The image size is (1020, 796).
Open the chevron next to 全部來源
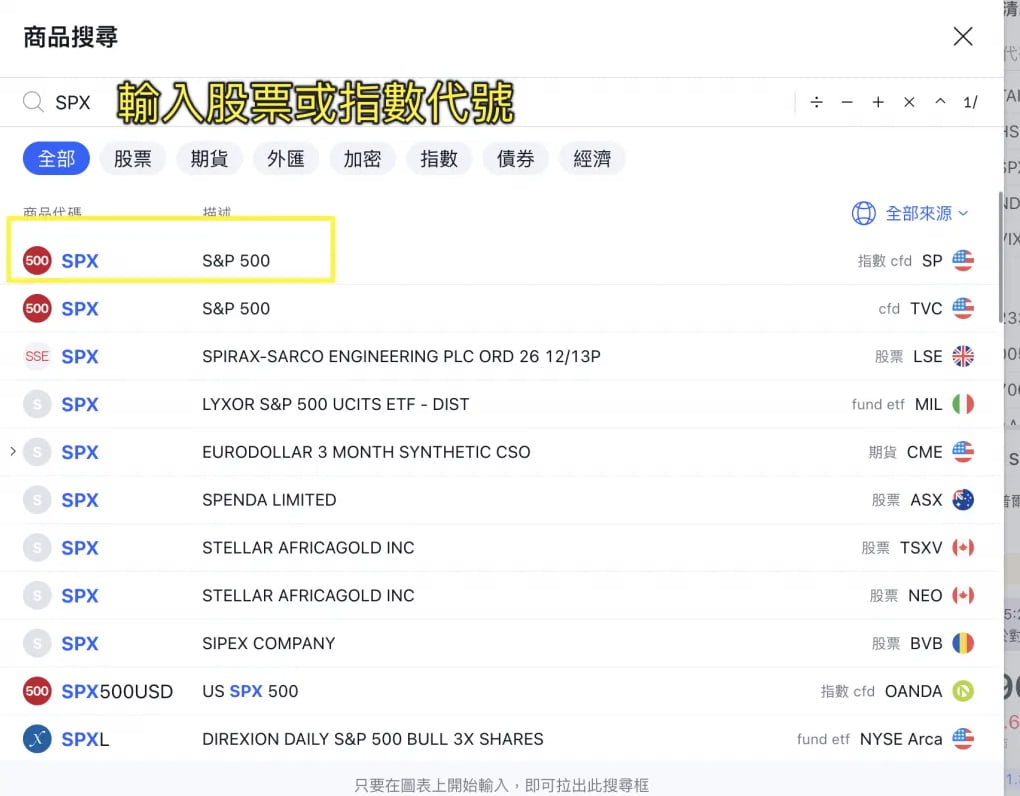pyautogui.click(x=965, y=213)
